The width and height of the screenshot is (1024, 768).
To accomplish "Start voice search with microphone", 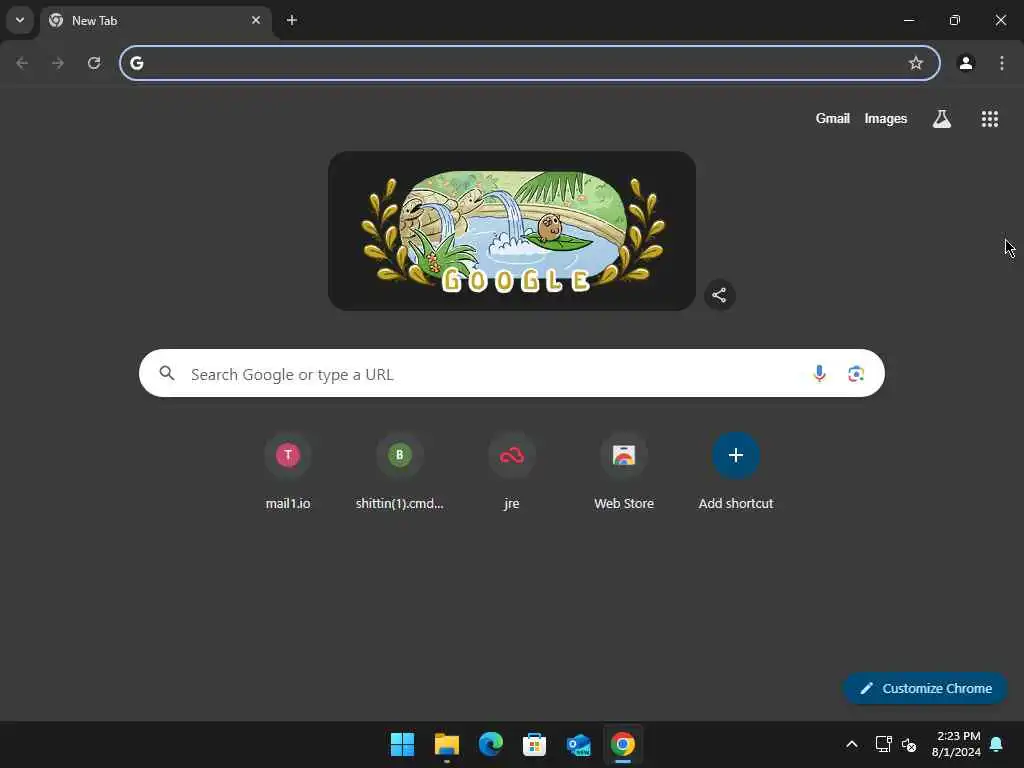I will (819, 373).
